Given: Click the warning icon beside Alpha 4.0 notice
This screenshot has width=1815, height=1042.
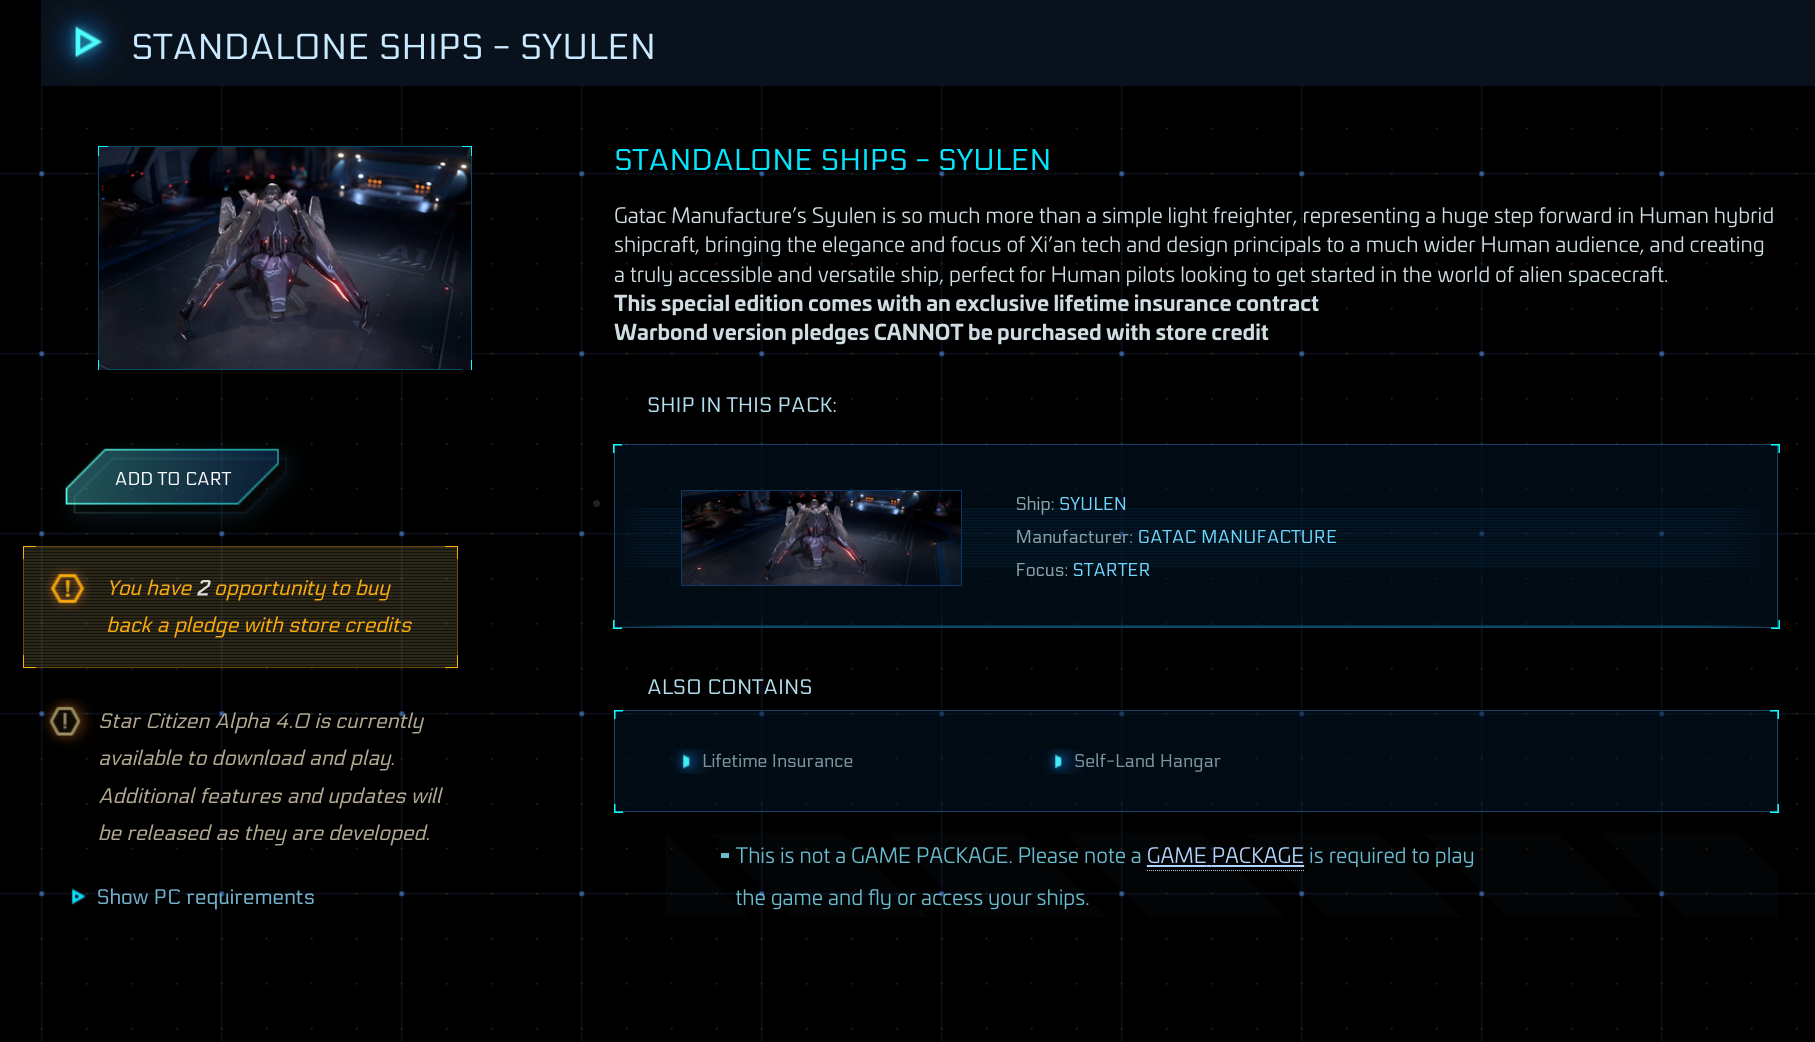Looking at the screenshot, I should (x=65, y=721).
